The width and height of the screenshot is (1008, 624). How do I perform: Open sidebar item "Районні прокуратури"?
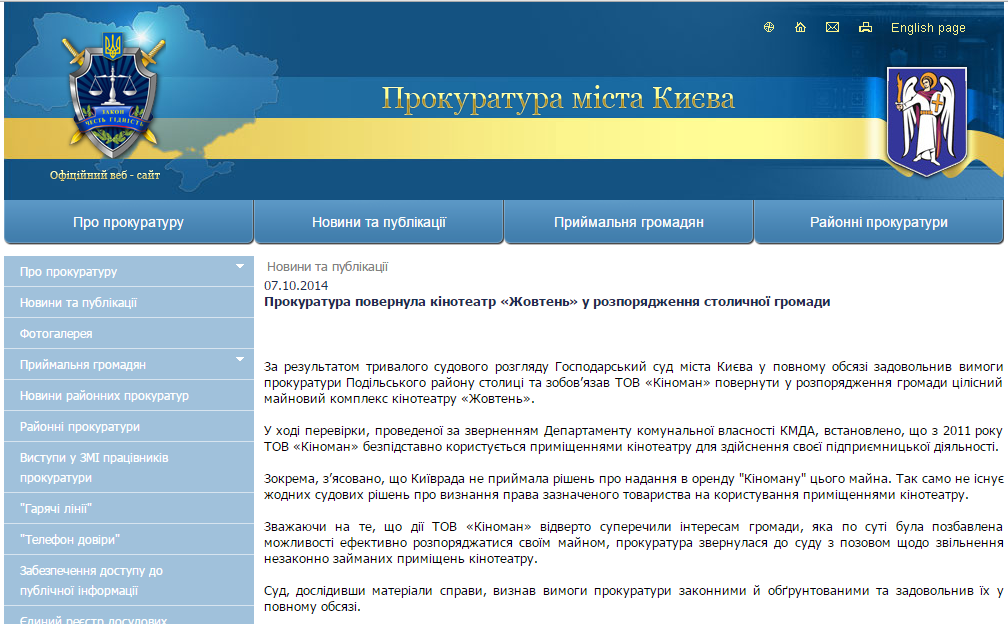pyautogui.click(x=129, y=426)
